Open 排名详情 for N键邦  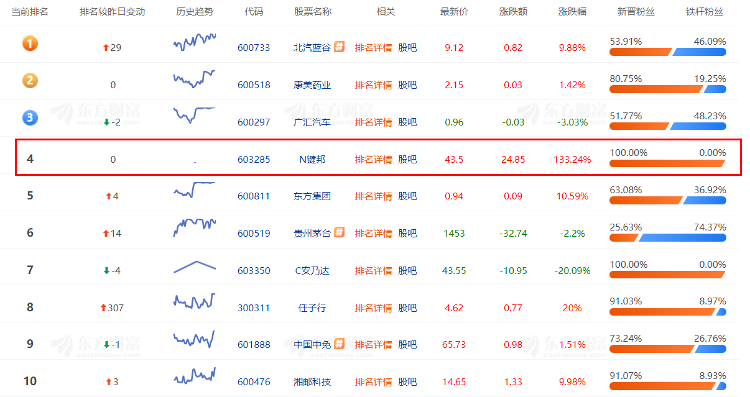[x=373, y=159]
